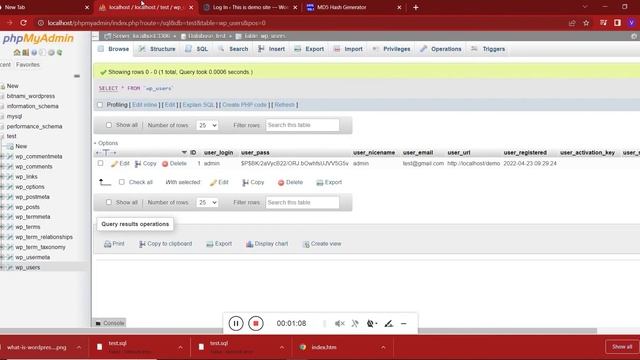Screen dimensions: 640x360
Task: Click the log out icon beside the home icon
Action: 25,53
